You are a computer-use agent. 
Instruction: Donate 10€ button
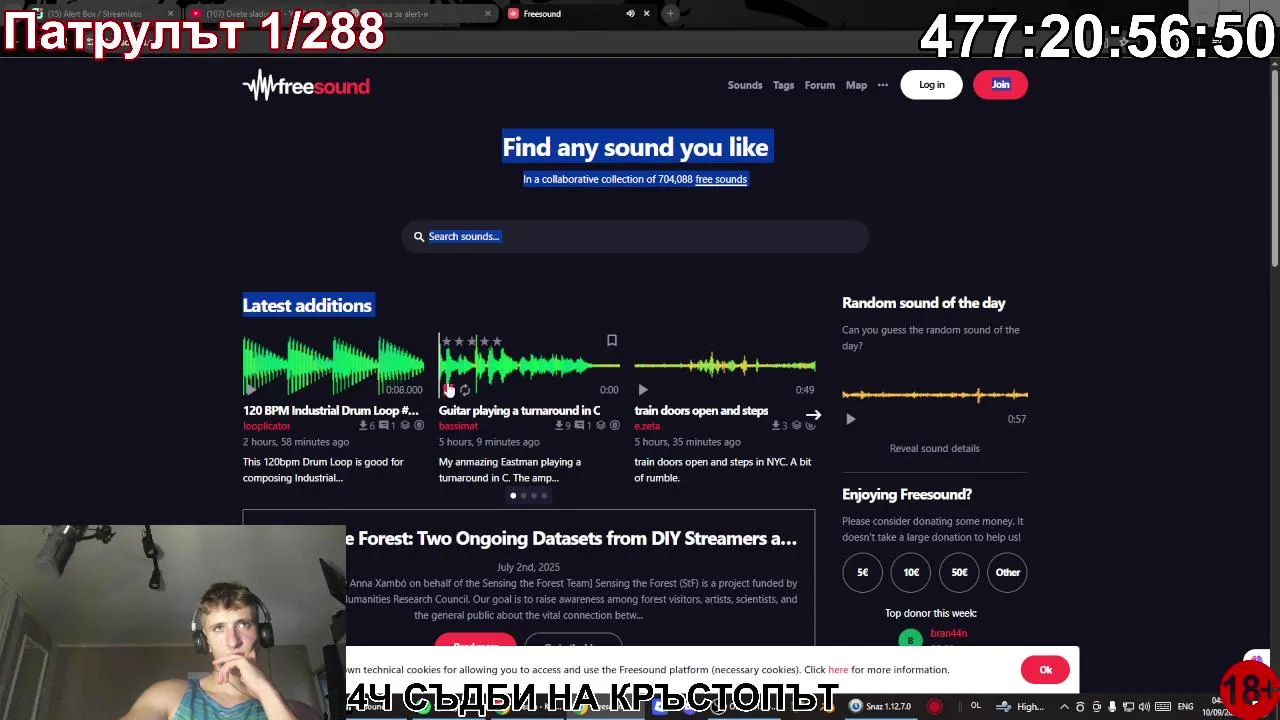pyautogui.click(x=910, y=572)
